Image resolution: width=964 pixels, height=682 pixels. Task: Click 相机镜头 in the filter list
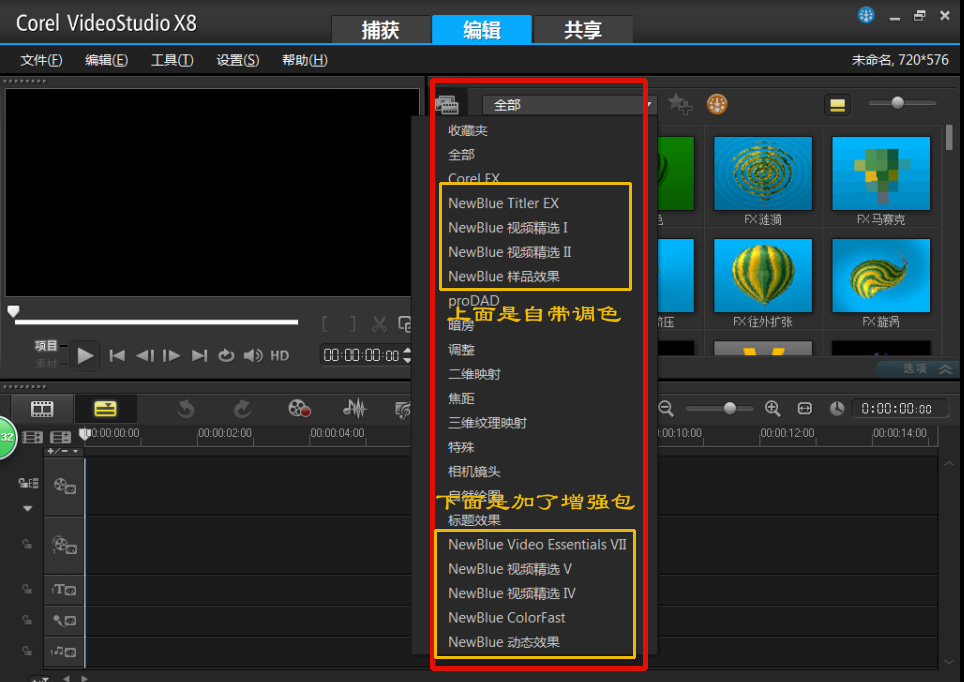pos(474,472)
